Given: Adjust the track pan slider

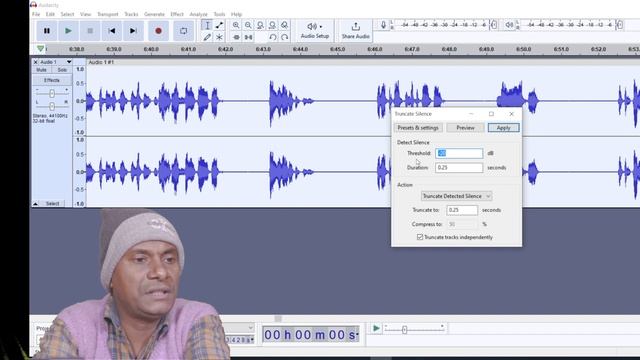Looking at the screenshot, I should [x=52, y=106].
